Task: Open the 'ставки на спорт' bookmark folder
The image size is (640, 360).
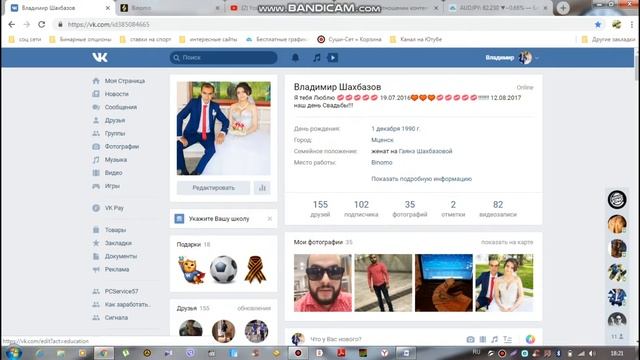Action: pos(145,39)
